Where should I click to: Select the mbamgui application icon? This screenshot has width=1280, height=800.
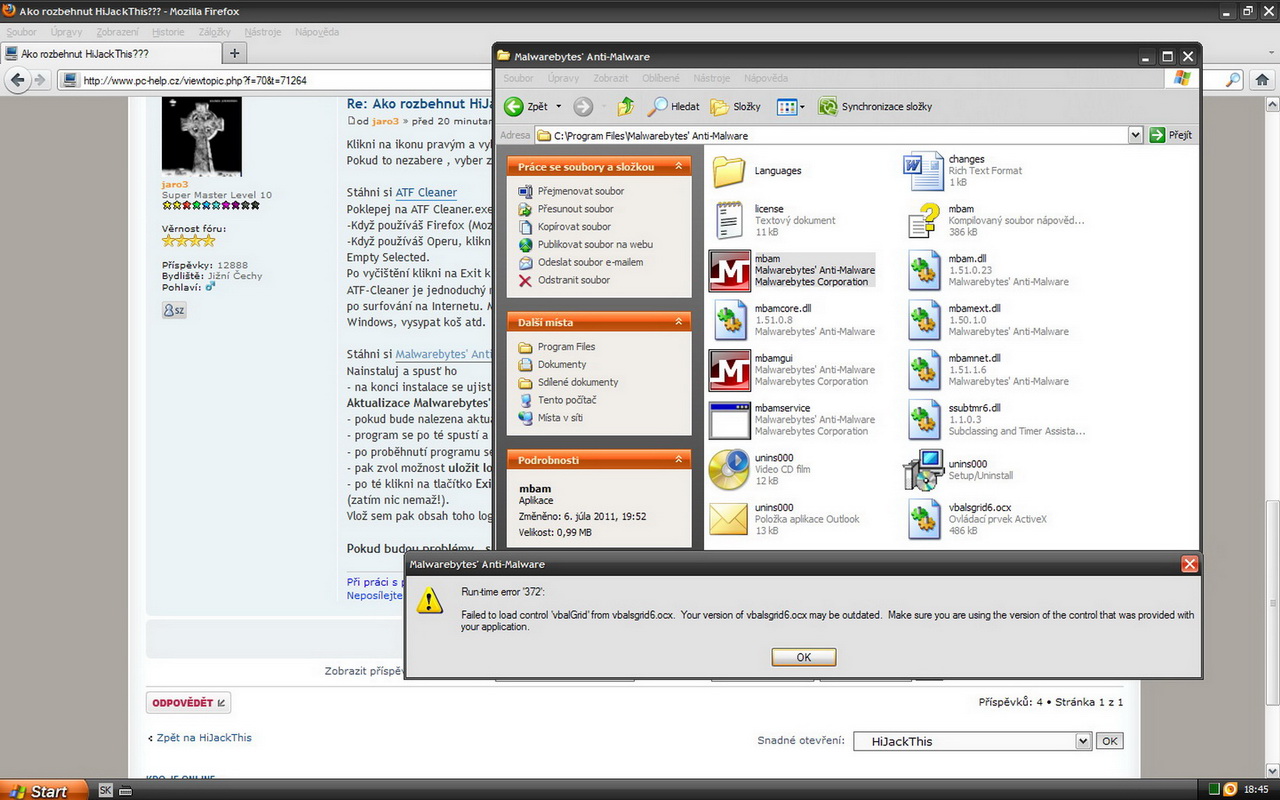[729, 370]
